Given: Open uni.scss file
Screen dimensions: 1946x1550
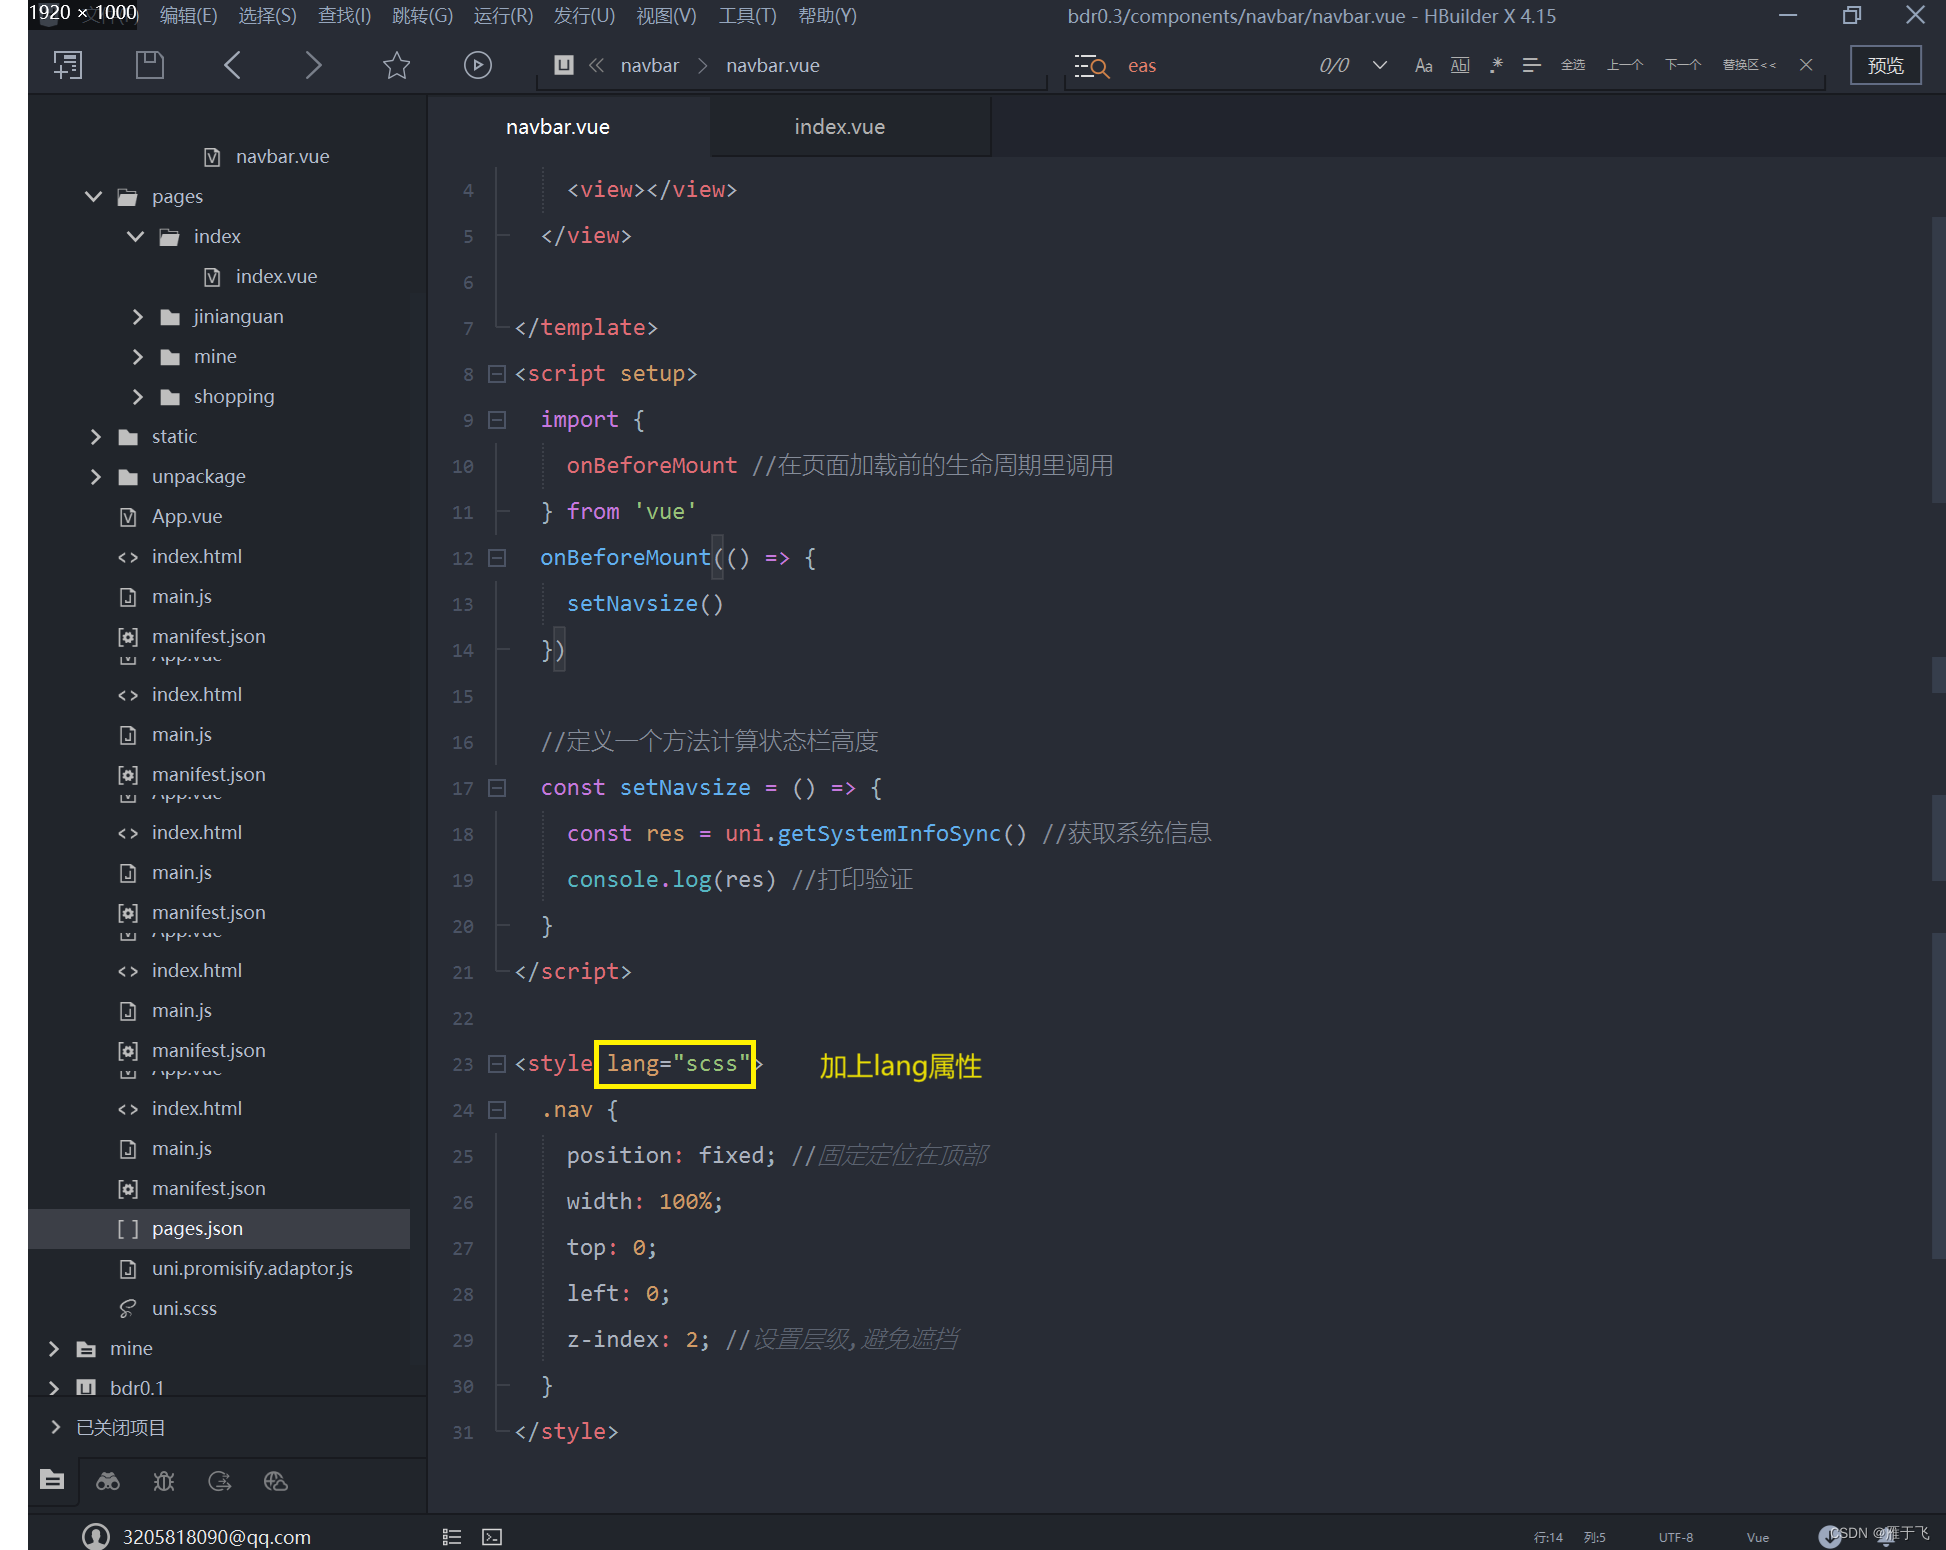Looking at the screenshot, I should coord(183,1308).
